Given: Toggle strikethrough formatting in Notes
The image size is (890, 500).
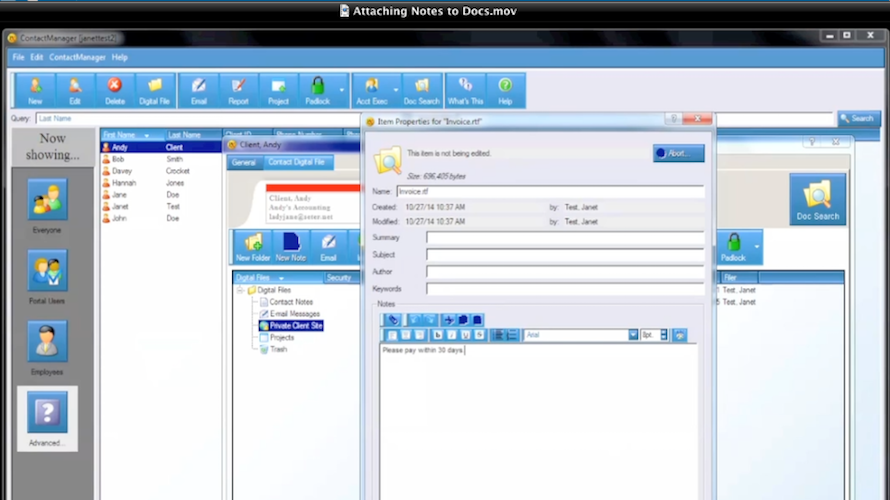Looking at the screenshot, I should point(480,335).
